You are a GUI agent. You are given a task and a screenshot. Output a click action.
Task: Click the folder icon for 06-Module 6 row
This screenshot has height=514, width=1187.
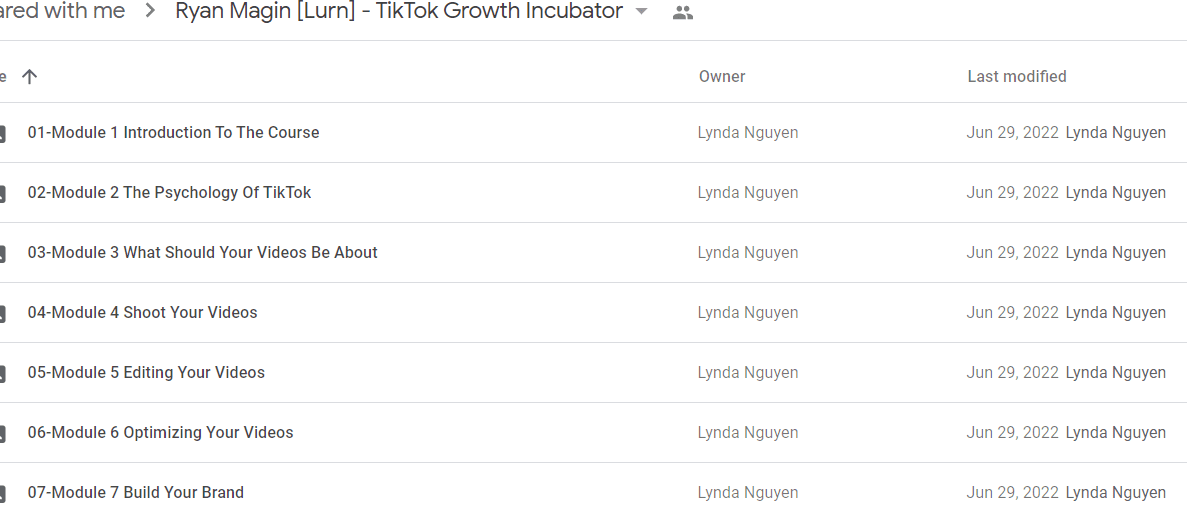click(2, 434)
